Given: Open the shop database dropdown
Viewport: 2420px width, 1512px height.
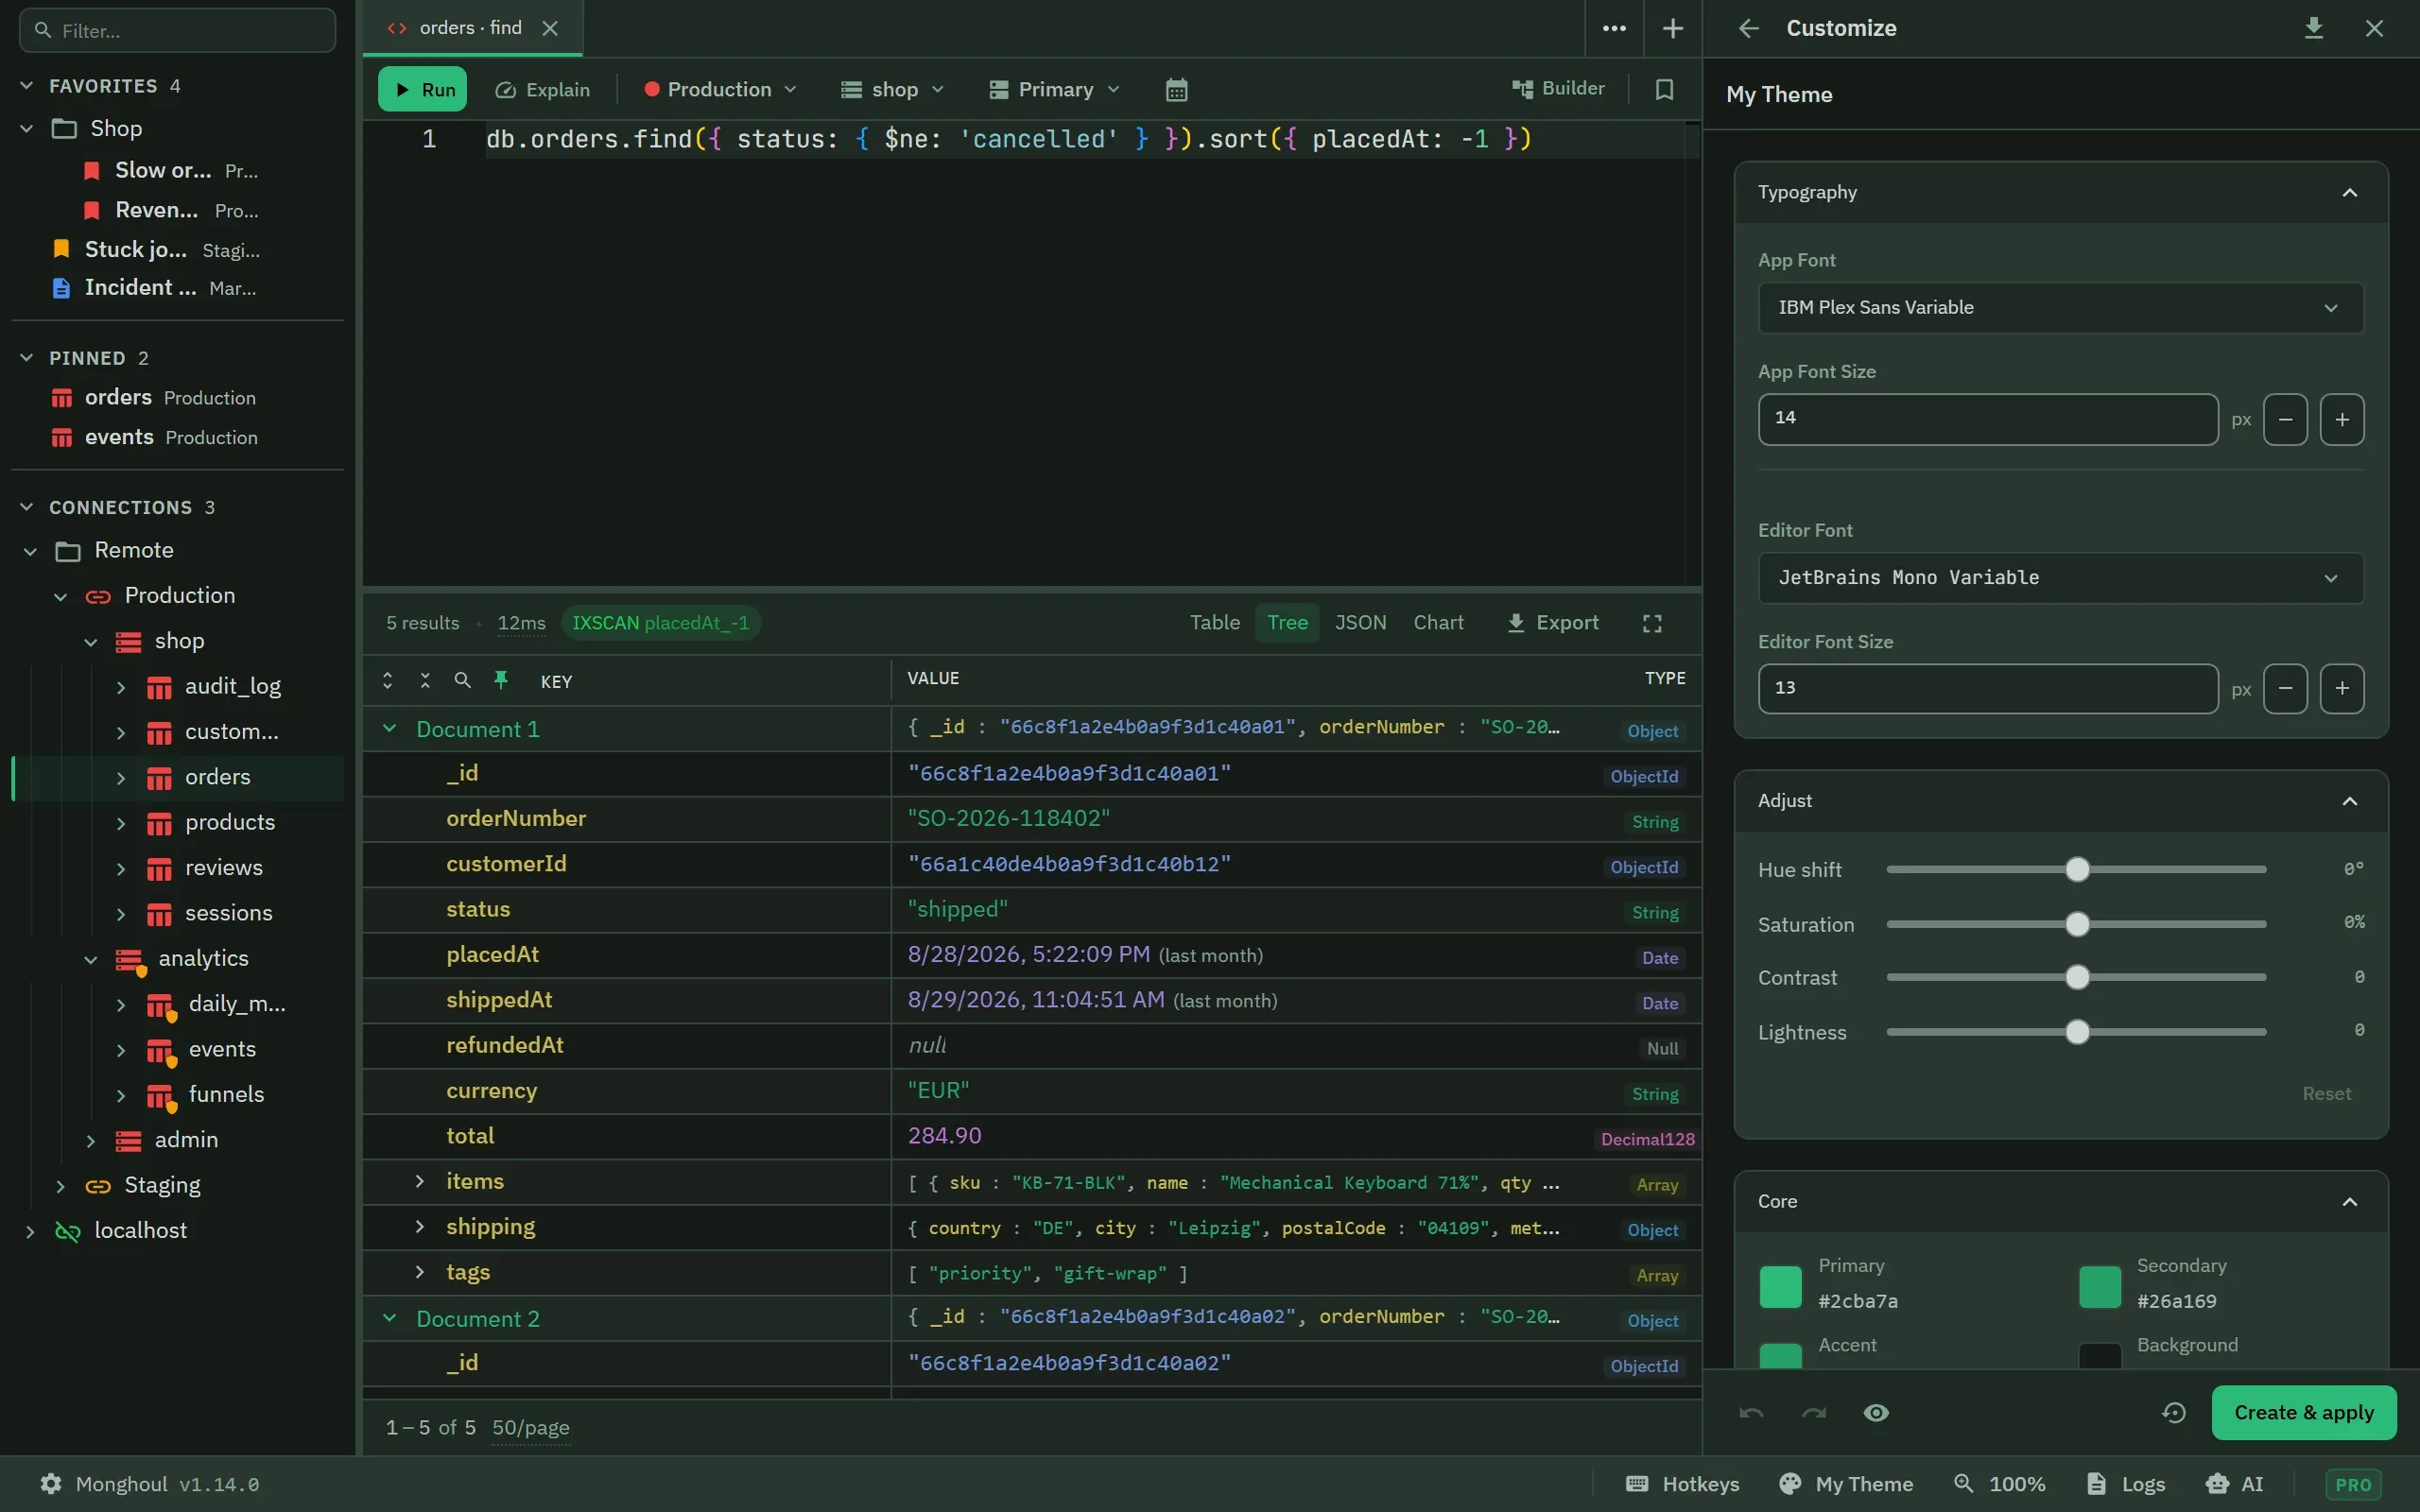Looking at the screenshot, I should click(x=892, y=90).
